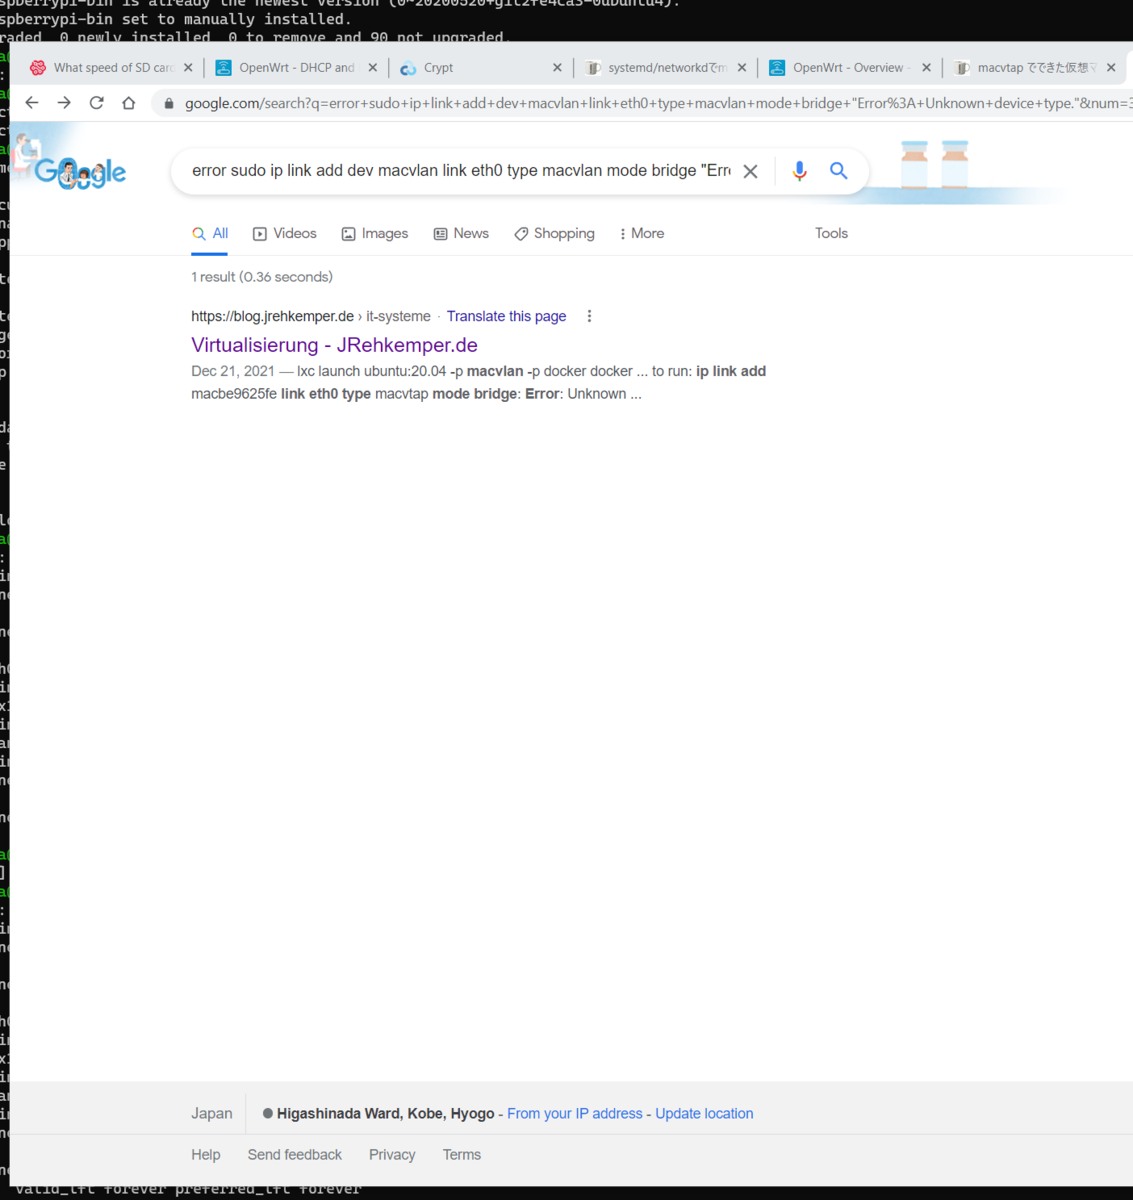Image resolution: width=1133 pixels, height=1200 pixels.
Task: Select the News search filter
Action: (x=461, y=234)
